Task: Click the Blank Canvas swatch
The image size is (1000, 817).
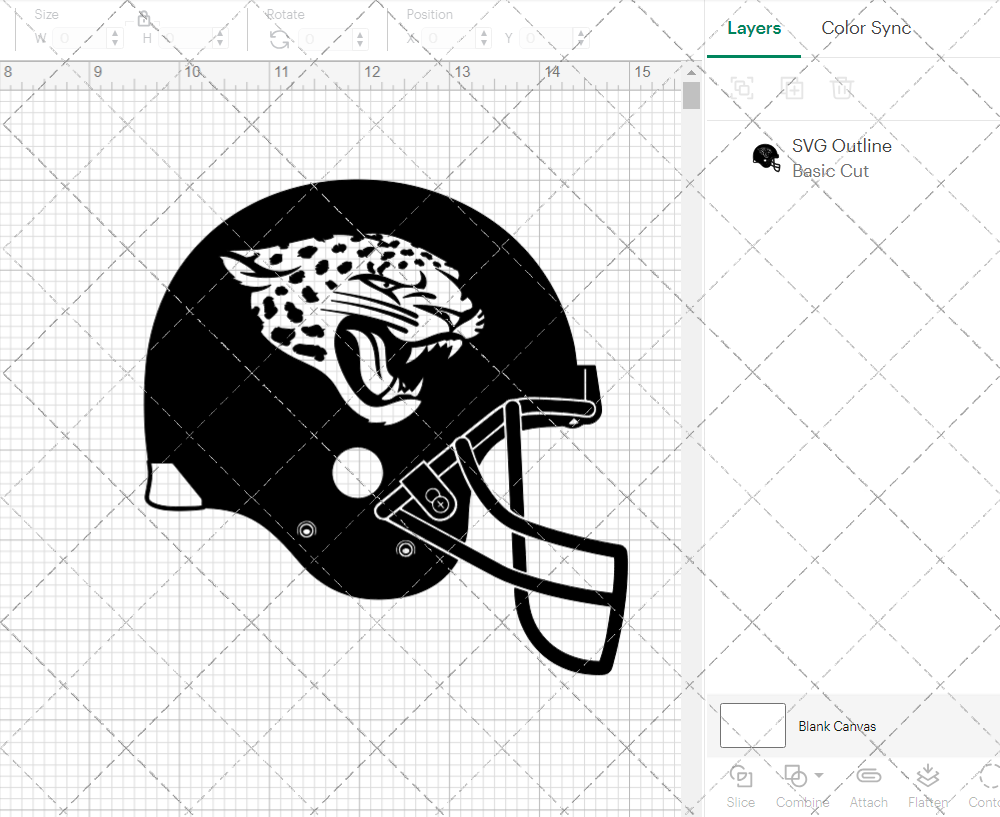Action: click(x=753, y=725)
